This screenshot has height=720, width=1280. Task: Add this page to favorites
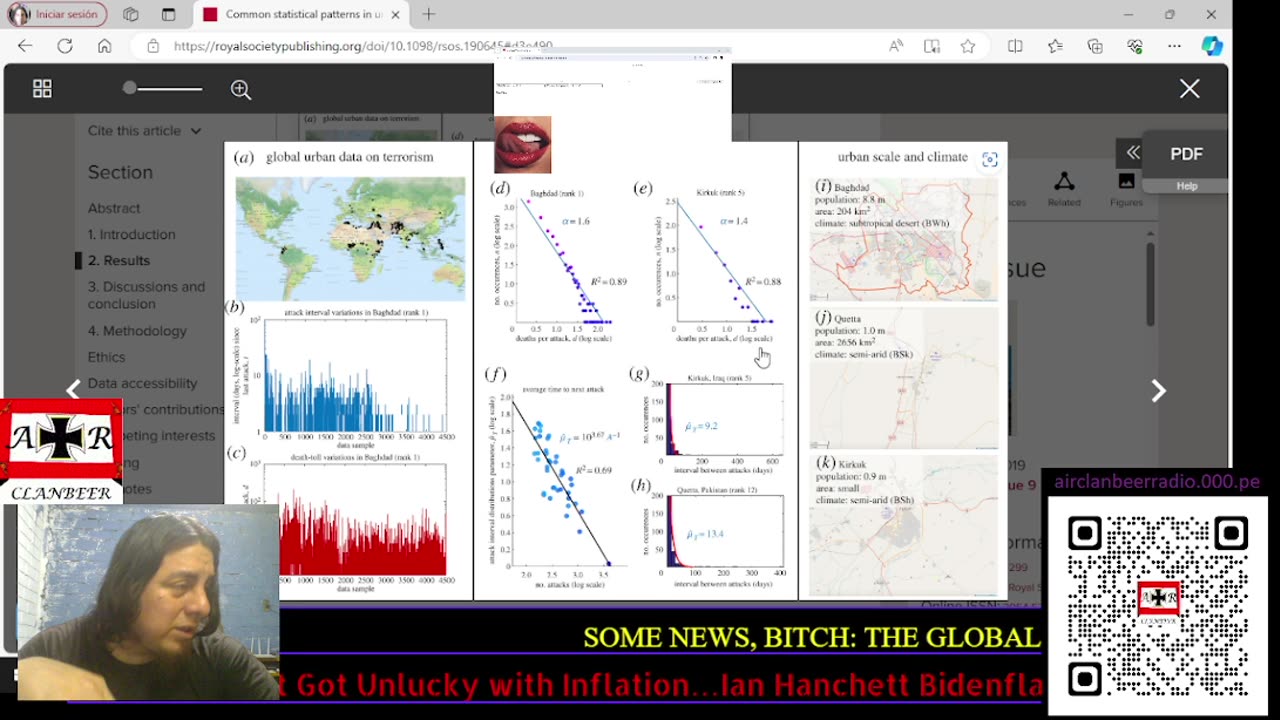pos(967,46)
